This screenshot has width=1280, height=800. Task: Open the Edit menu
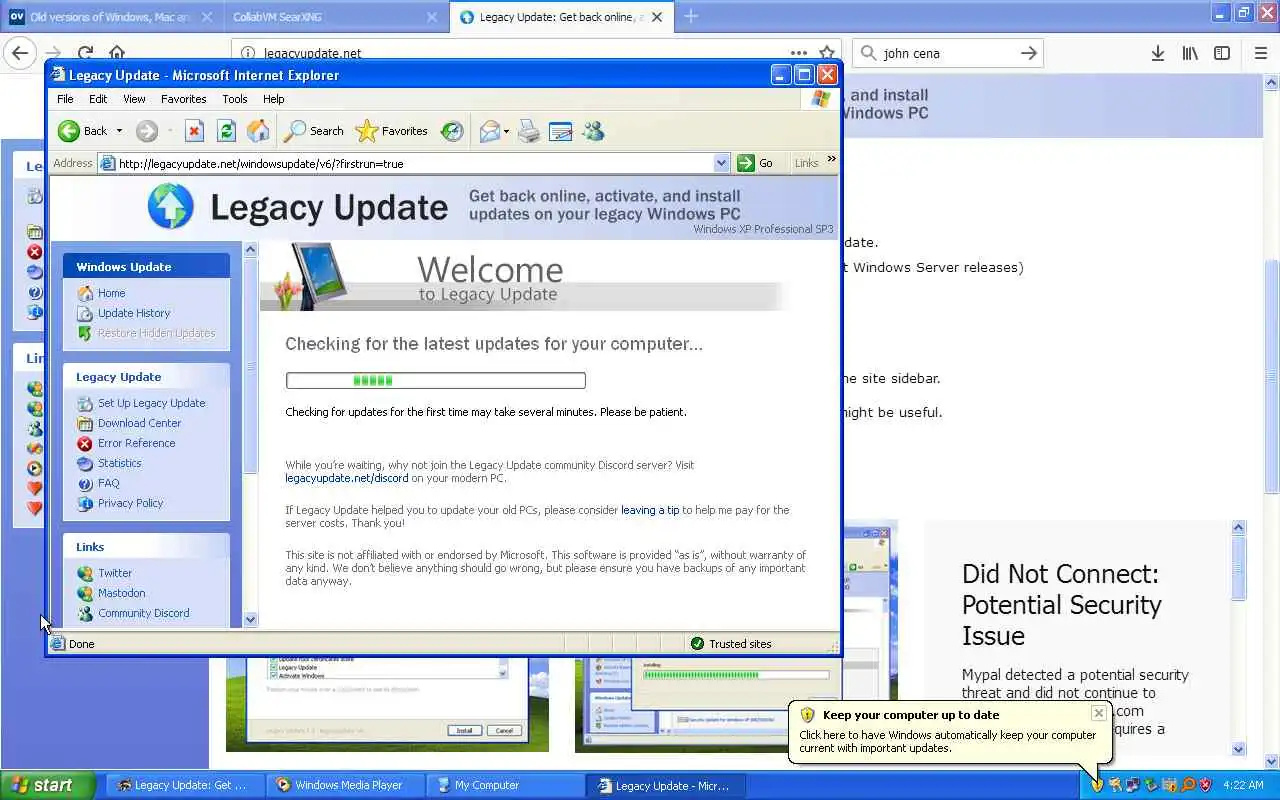(98, 99)
